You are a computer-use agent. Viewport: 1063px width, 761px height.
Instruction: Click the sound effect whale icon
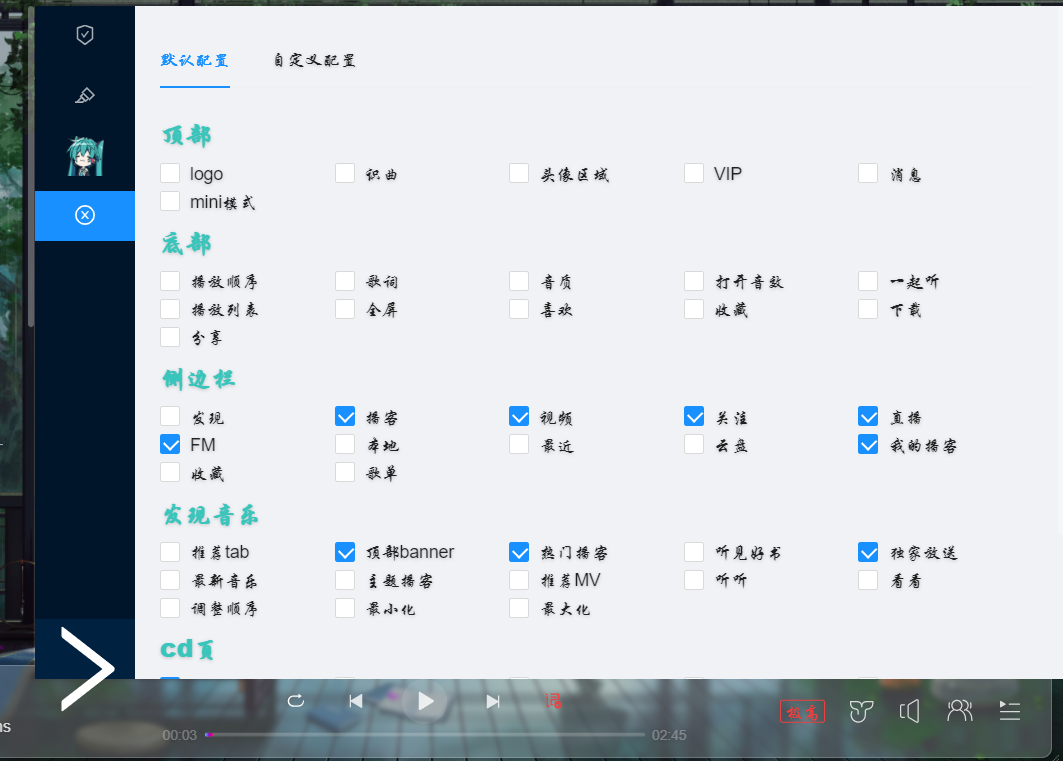tap(859, 711)
